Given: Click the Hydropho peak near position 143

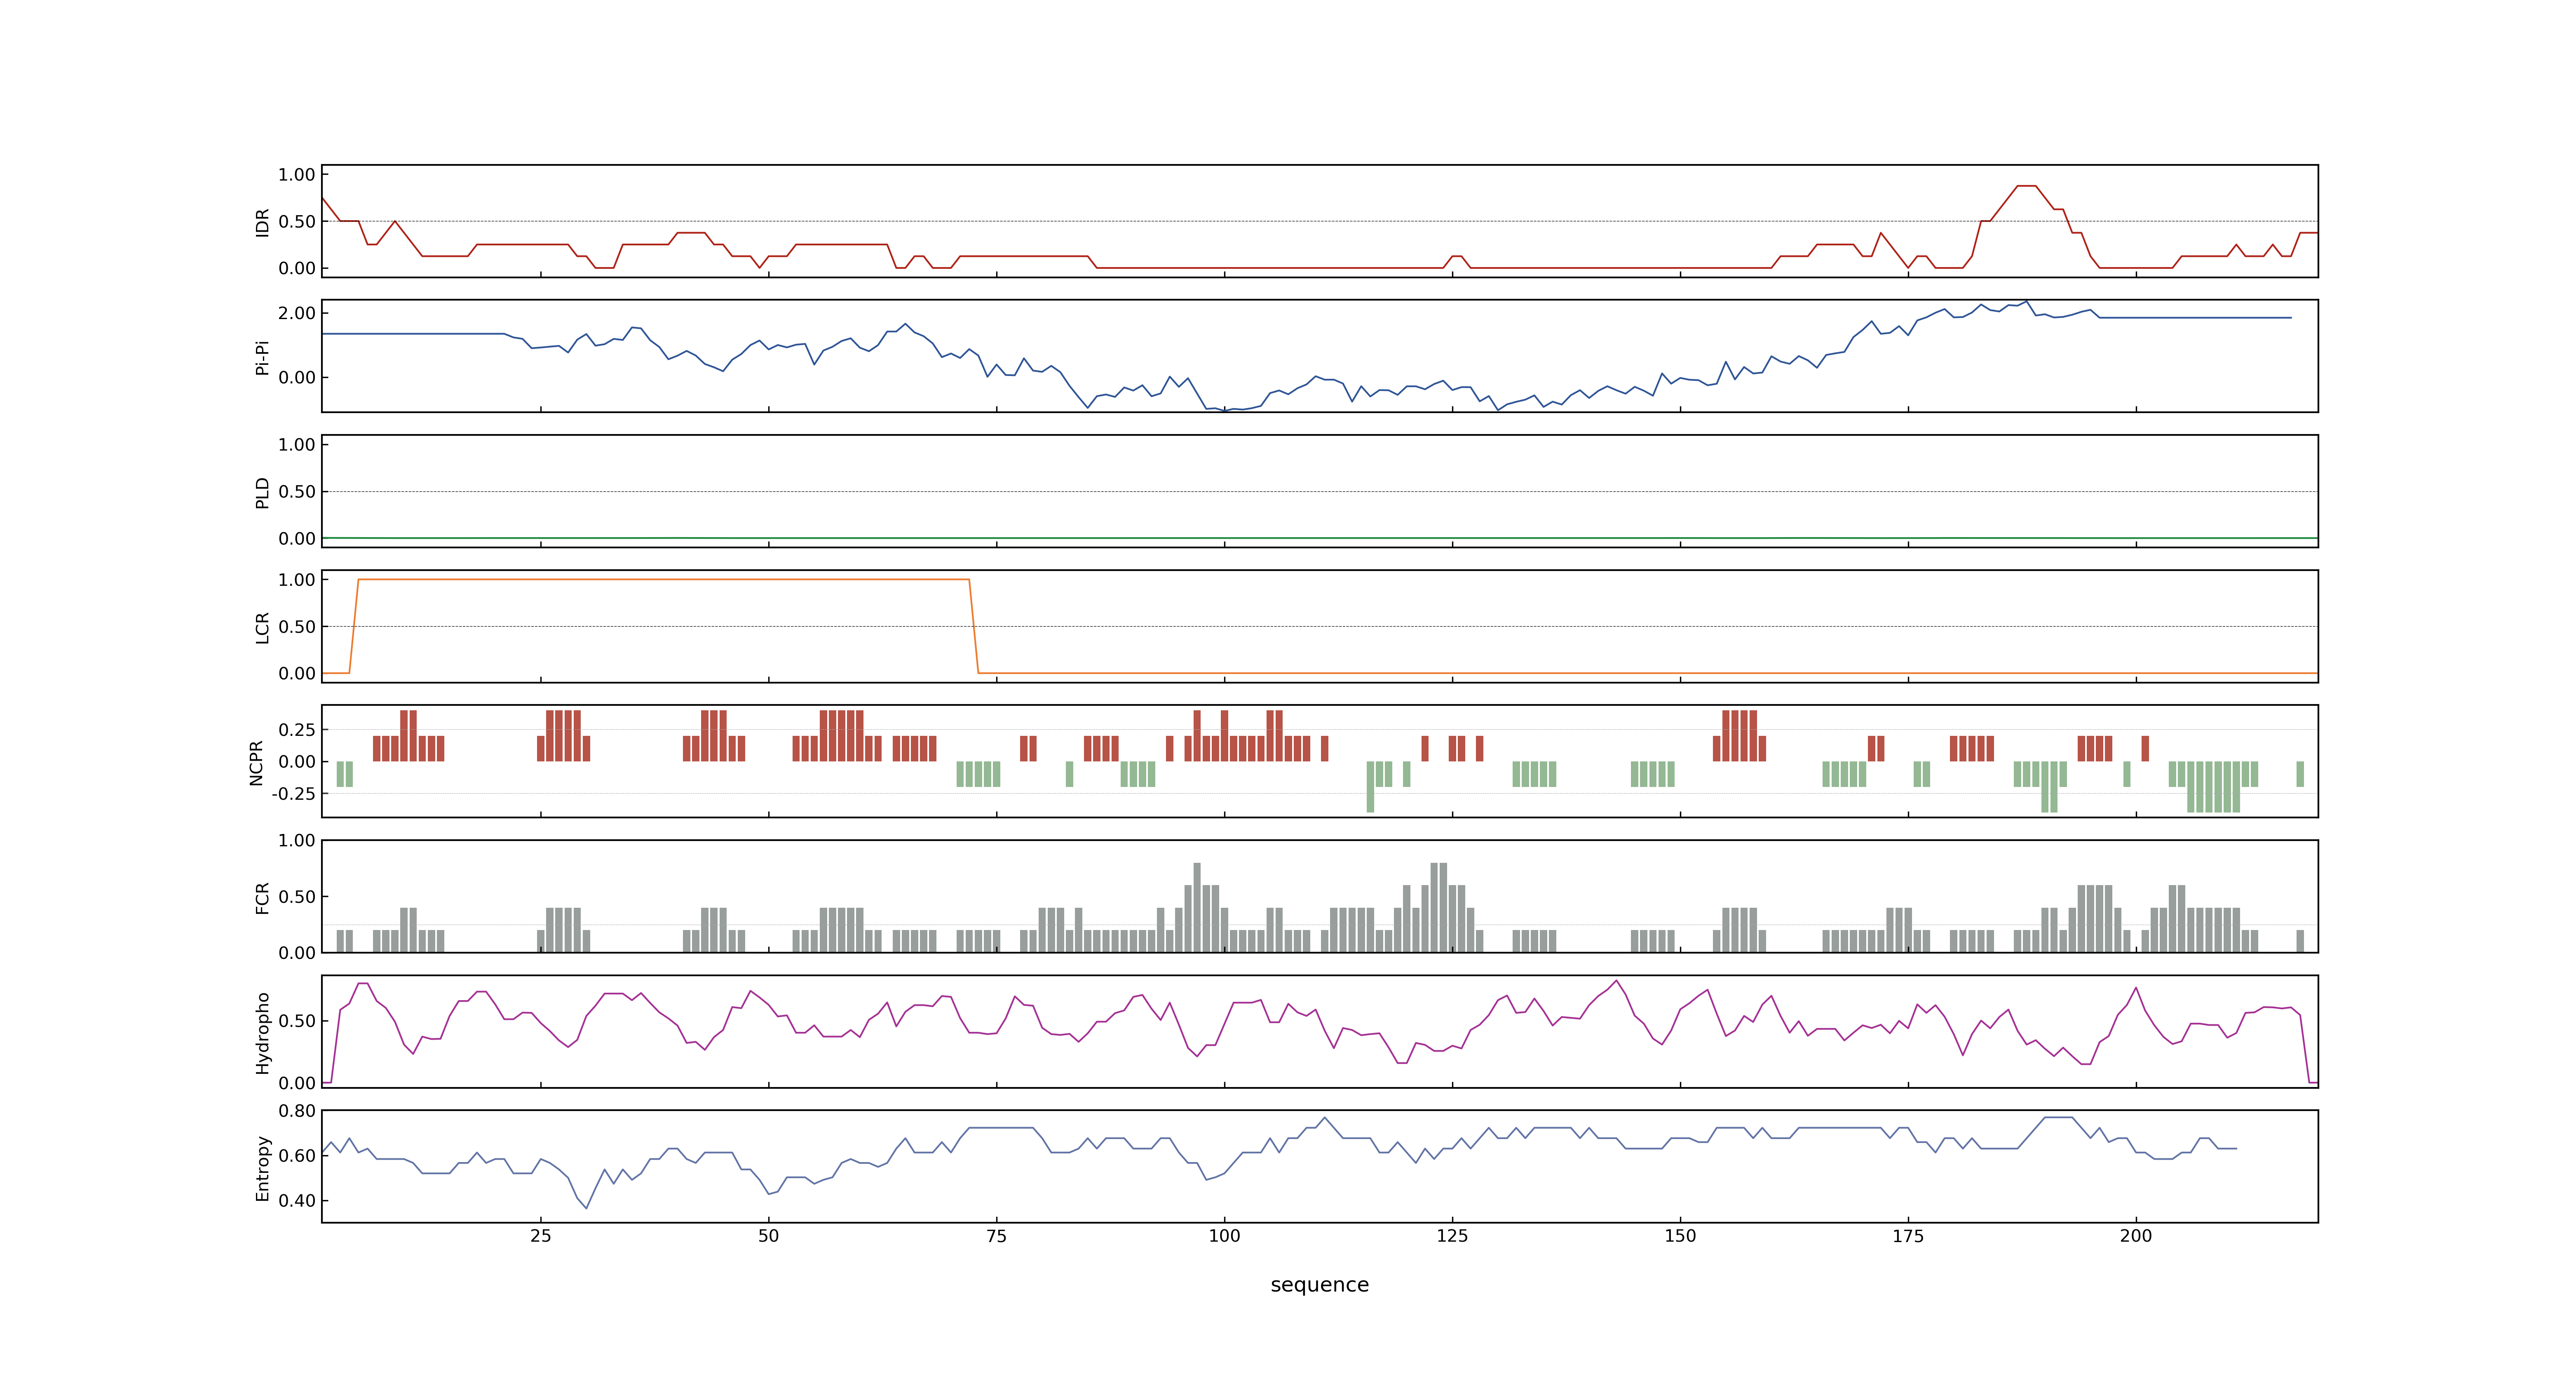Looking at the screenshot, I should (x=1617, y=981).
